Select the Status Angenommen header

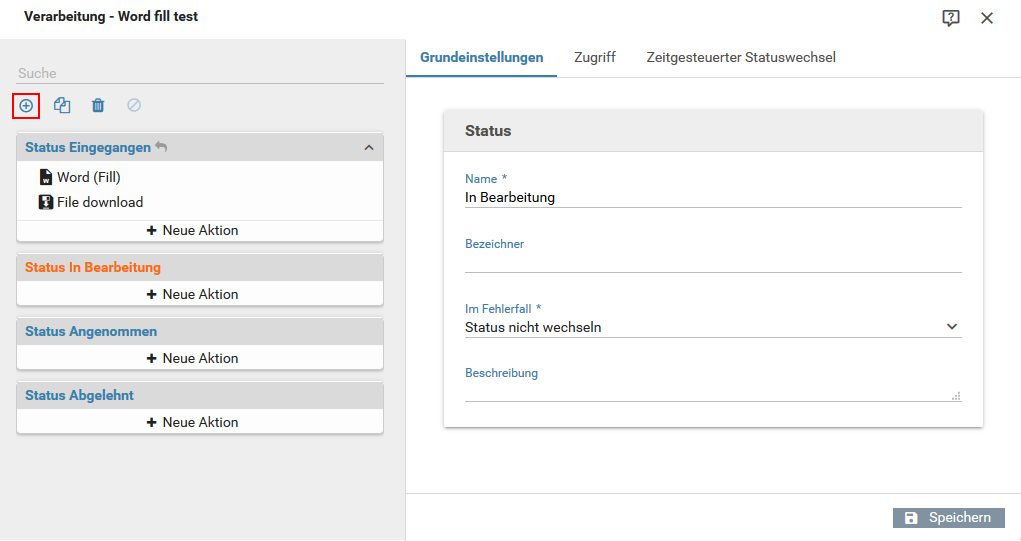pos(200,331)
